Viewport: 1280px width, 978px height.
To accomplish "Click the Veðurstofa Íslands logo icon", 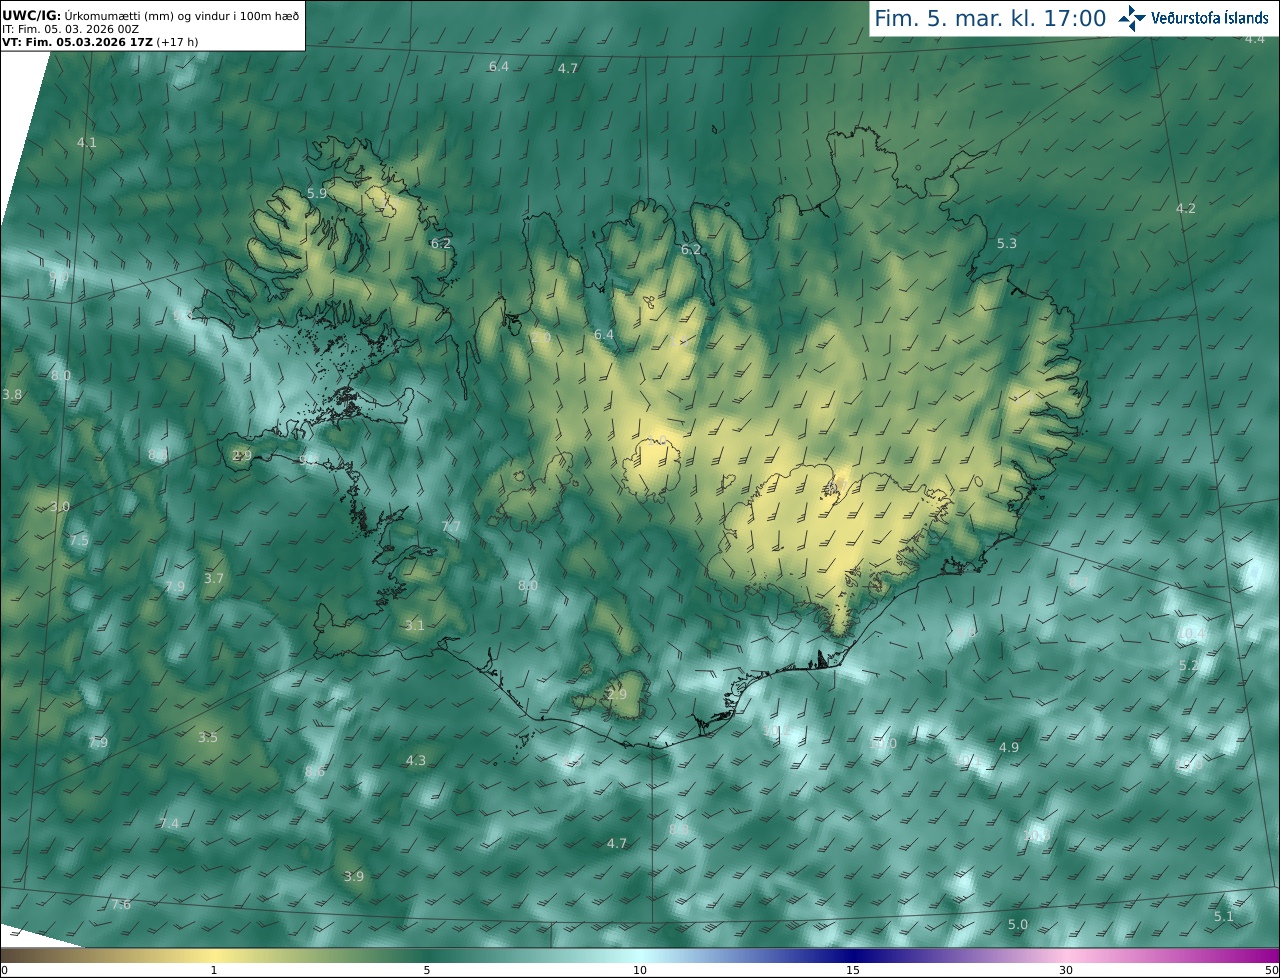I will tap(1132, 18).
